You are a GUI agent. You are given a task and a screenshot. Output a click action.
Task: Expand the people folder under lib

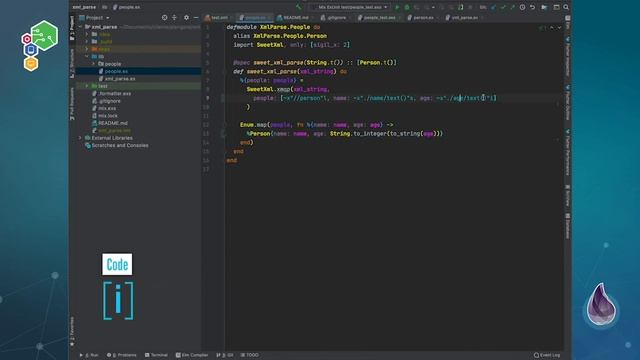93,64
